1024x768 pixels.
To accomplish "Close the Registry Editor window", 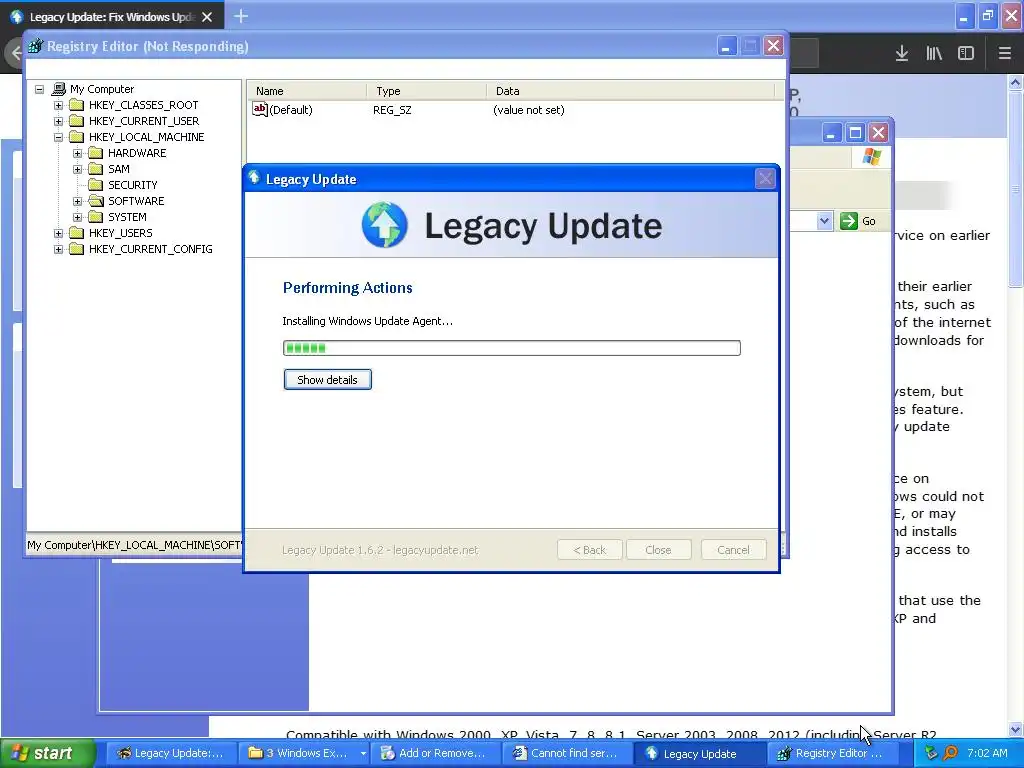I will click(x=773, y=46).
